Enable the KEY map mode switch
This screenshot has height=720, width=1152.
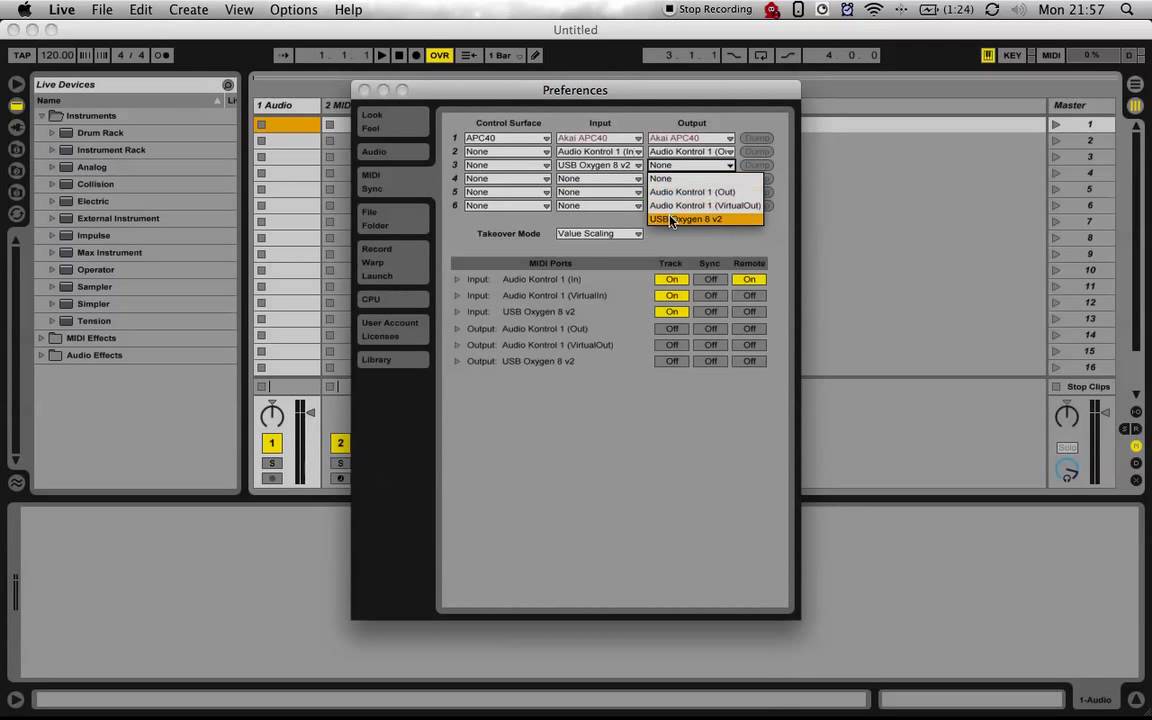(x=1012, y=55)
